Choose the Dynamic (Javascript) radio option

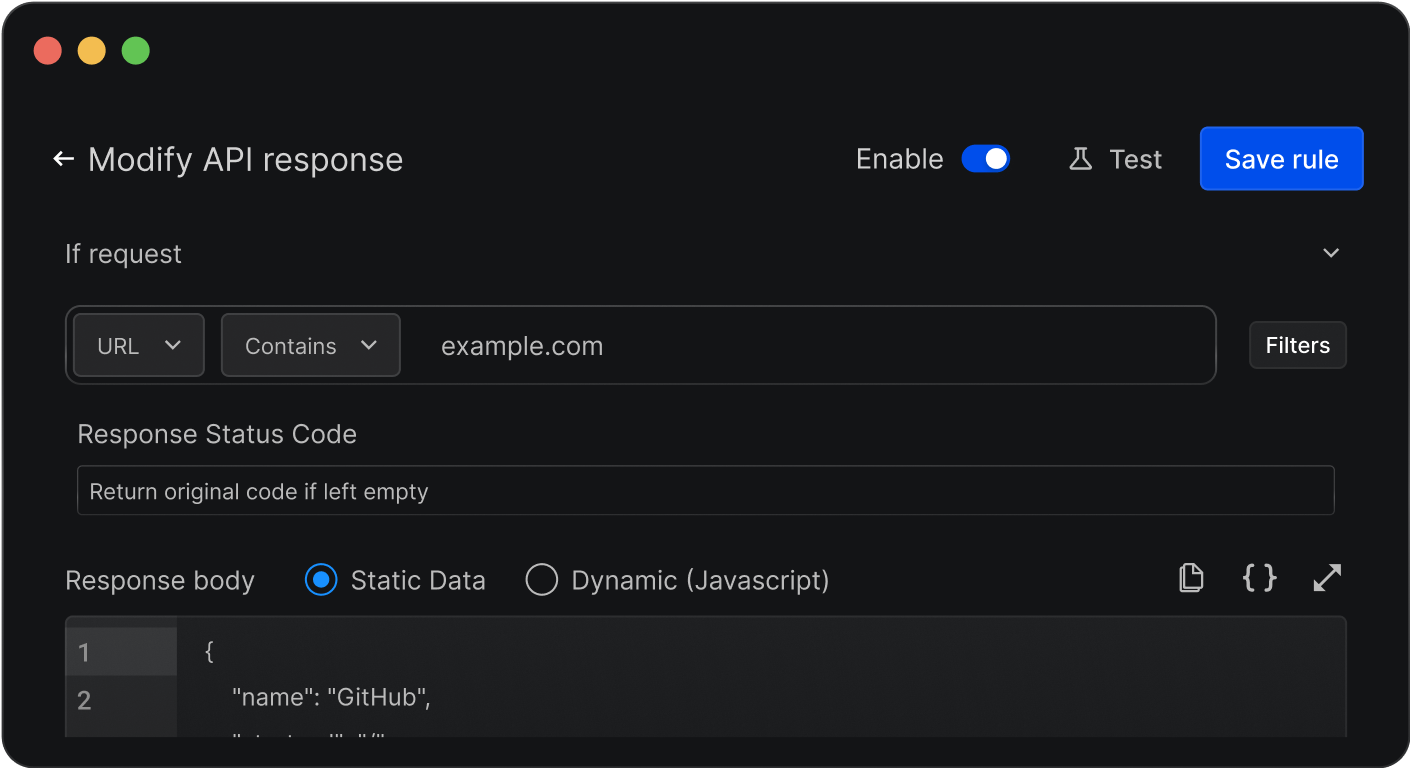(541, 580)
